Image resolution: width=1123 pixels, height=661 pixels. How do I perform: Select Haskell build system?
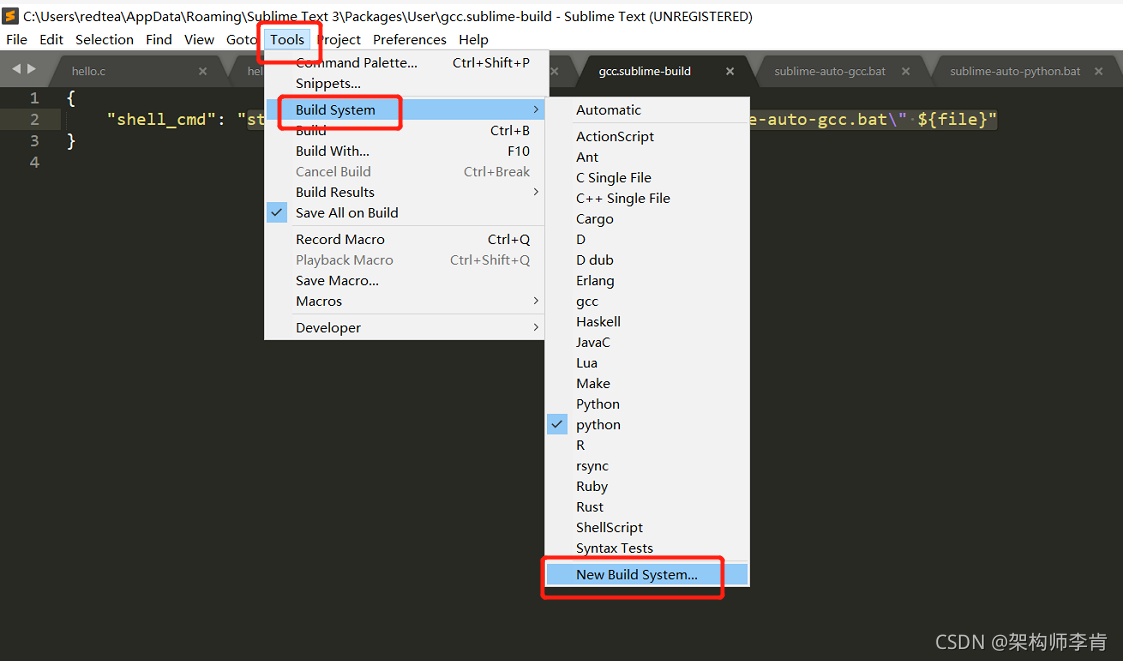pyautogui.click(x=647, y=322)
